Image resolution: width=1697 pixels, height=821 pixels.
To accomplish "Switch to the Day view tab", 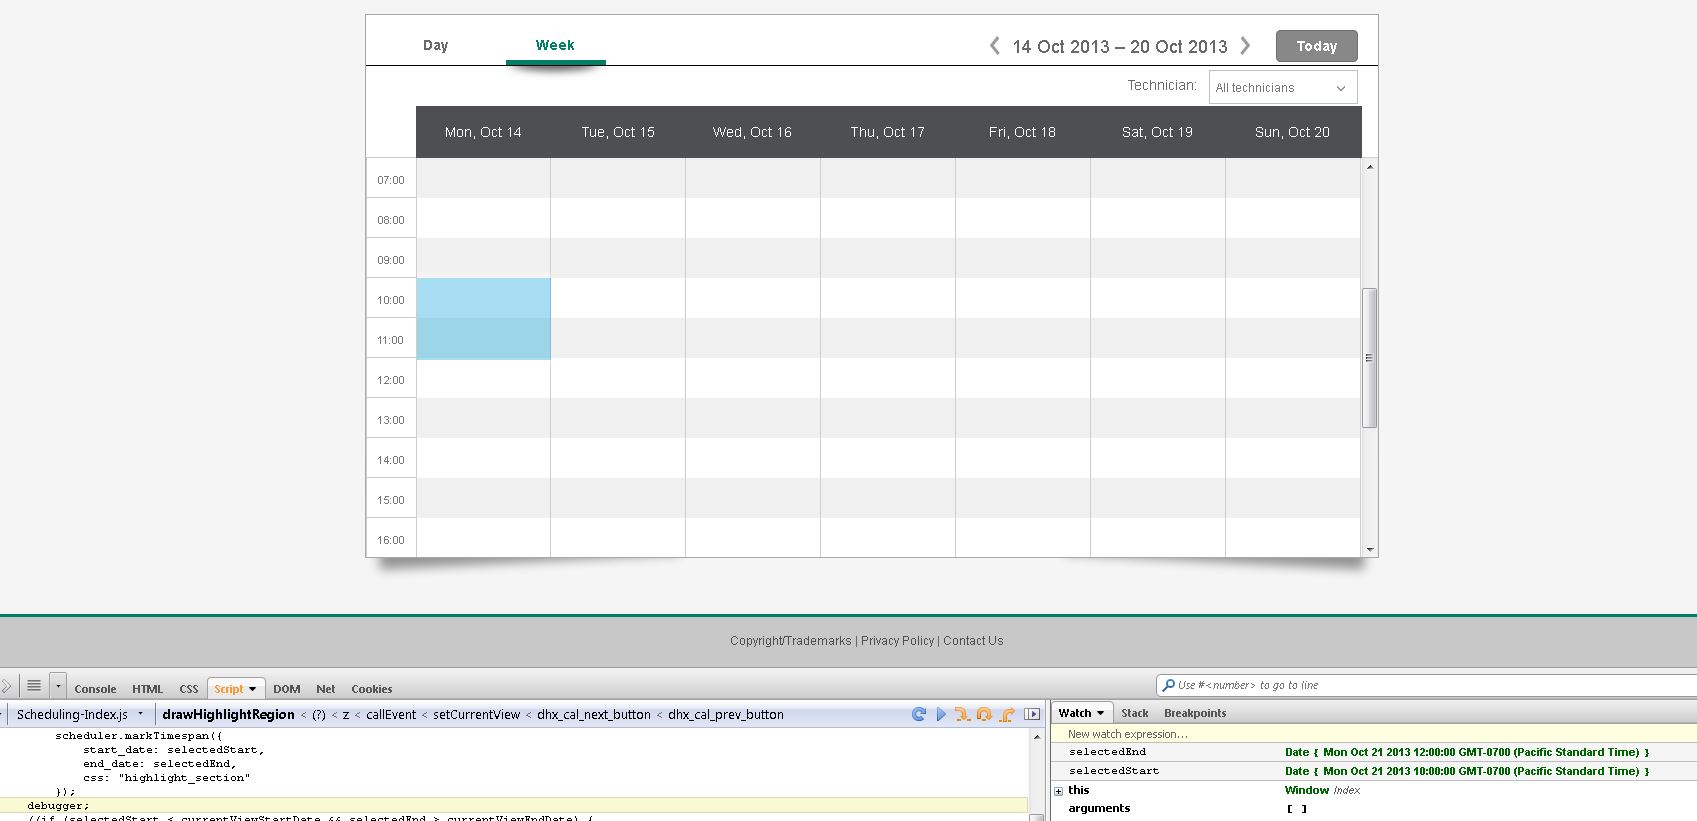I will (x=436, y=45).
